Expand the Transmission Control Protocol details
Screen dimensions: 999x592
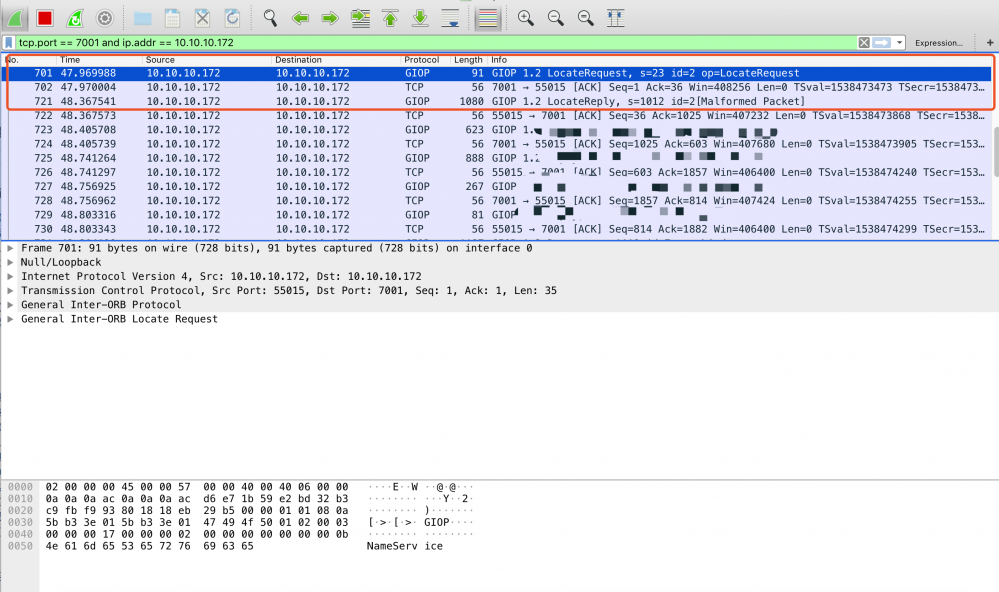[x=8, y=291]
